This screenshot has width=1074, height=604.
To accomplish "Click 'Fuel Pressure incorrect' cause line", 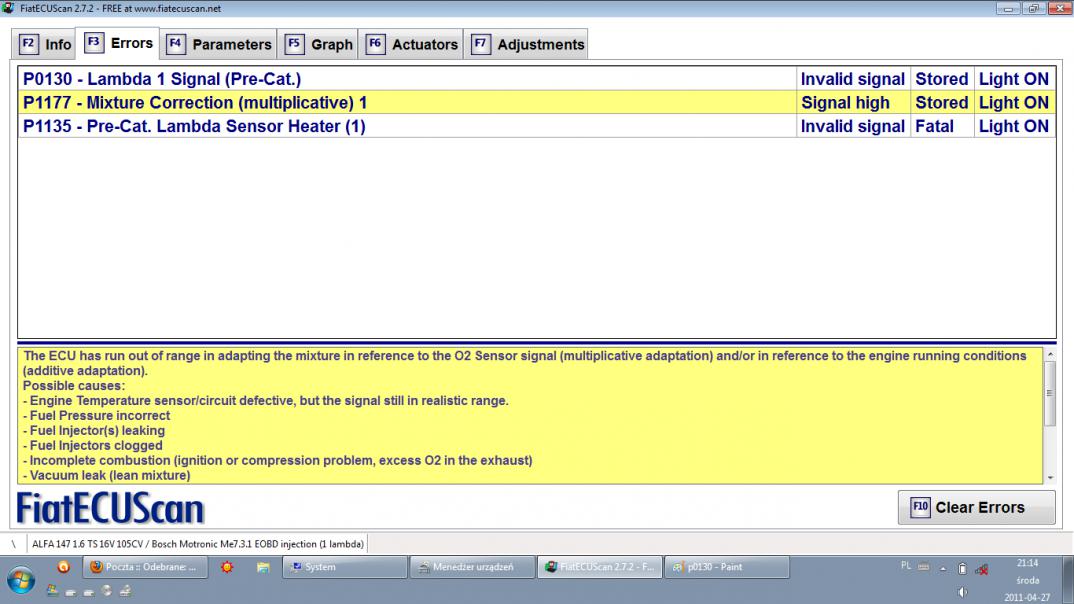I will tap(97, 416).
